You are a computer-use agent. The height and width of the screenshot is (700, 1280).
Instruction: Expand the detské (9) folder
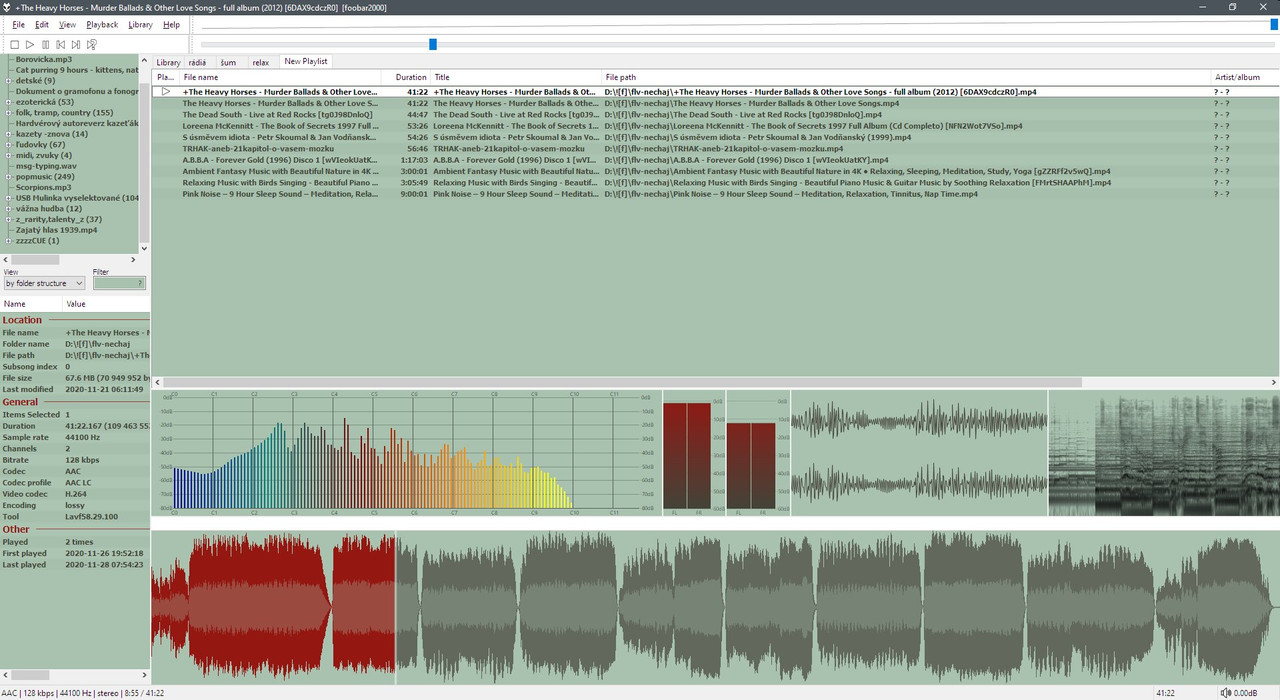pos(9,81)
